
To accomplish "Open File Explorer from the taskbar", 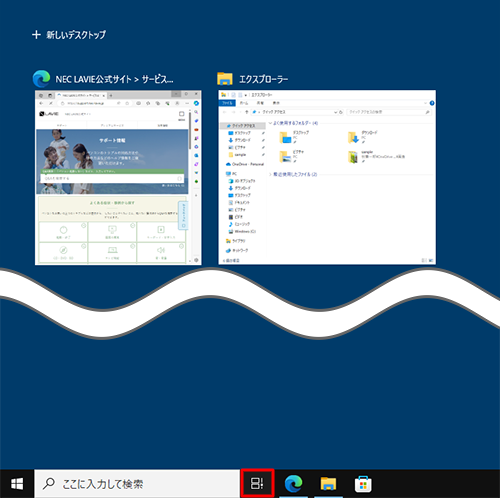I will [x=328, y=484].
